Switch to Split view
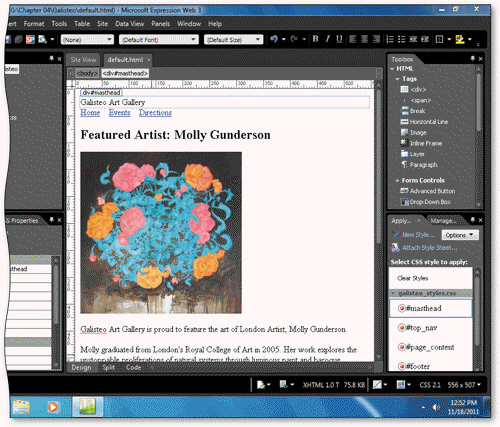The height and width of the screenshot is (427, 500). tap(109, 367)
